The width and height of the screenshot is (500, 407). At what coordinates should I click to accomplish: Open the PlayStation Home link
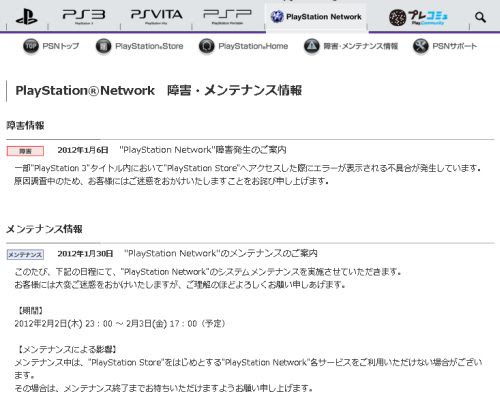pos(253,46)
